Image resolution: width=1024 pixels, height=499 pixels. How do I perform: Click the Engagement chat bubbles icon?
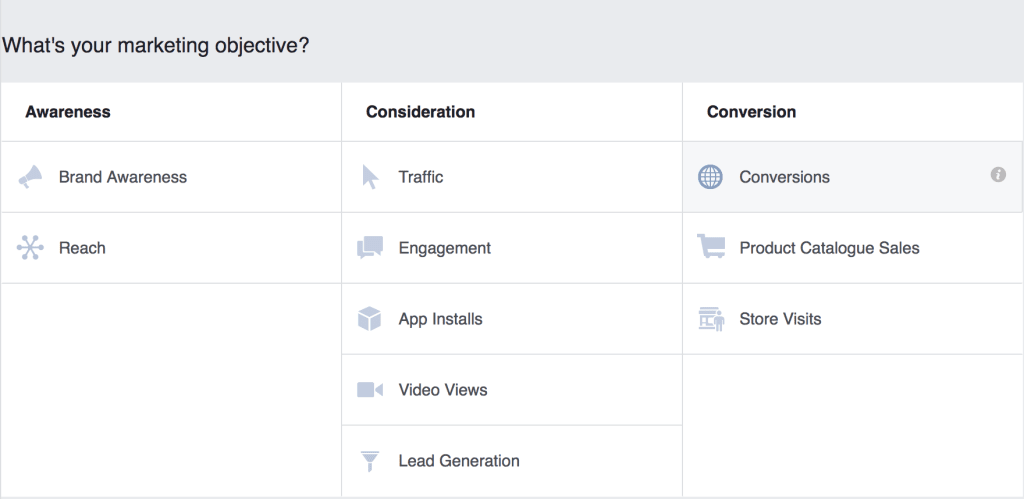pos(370,248)
